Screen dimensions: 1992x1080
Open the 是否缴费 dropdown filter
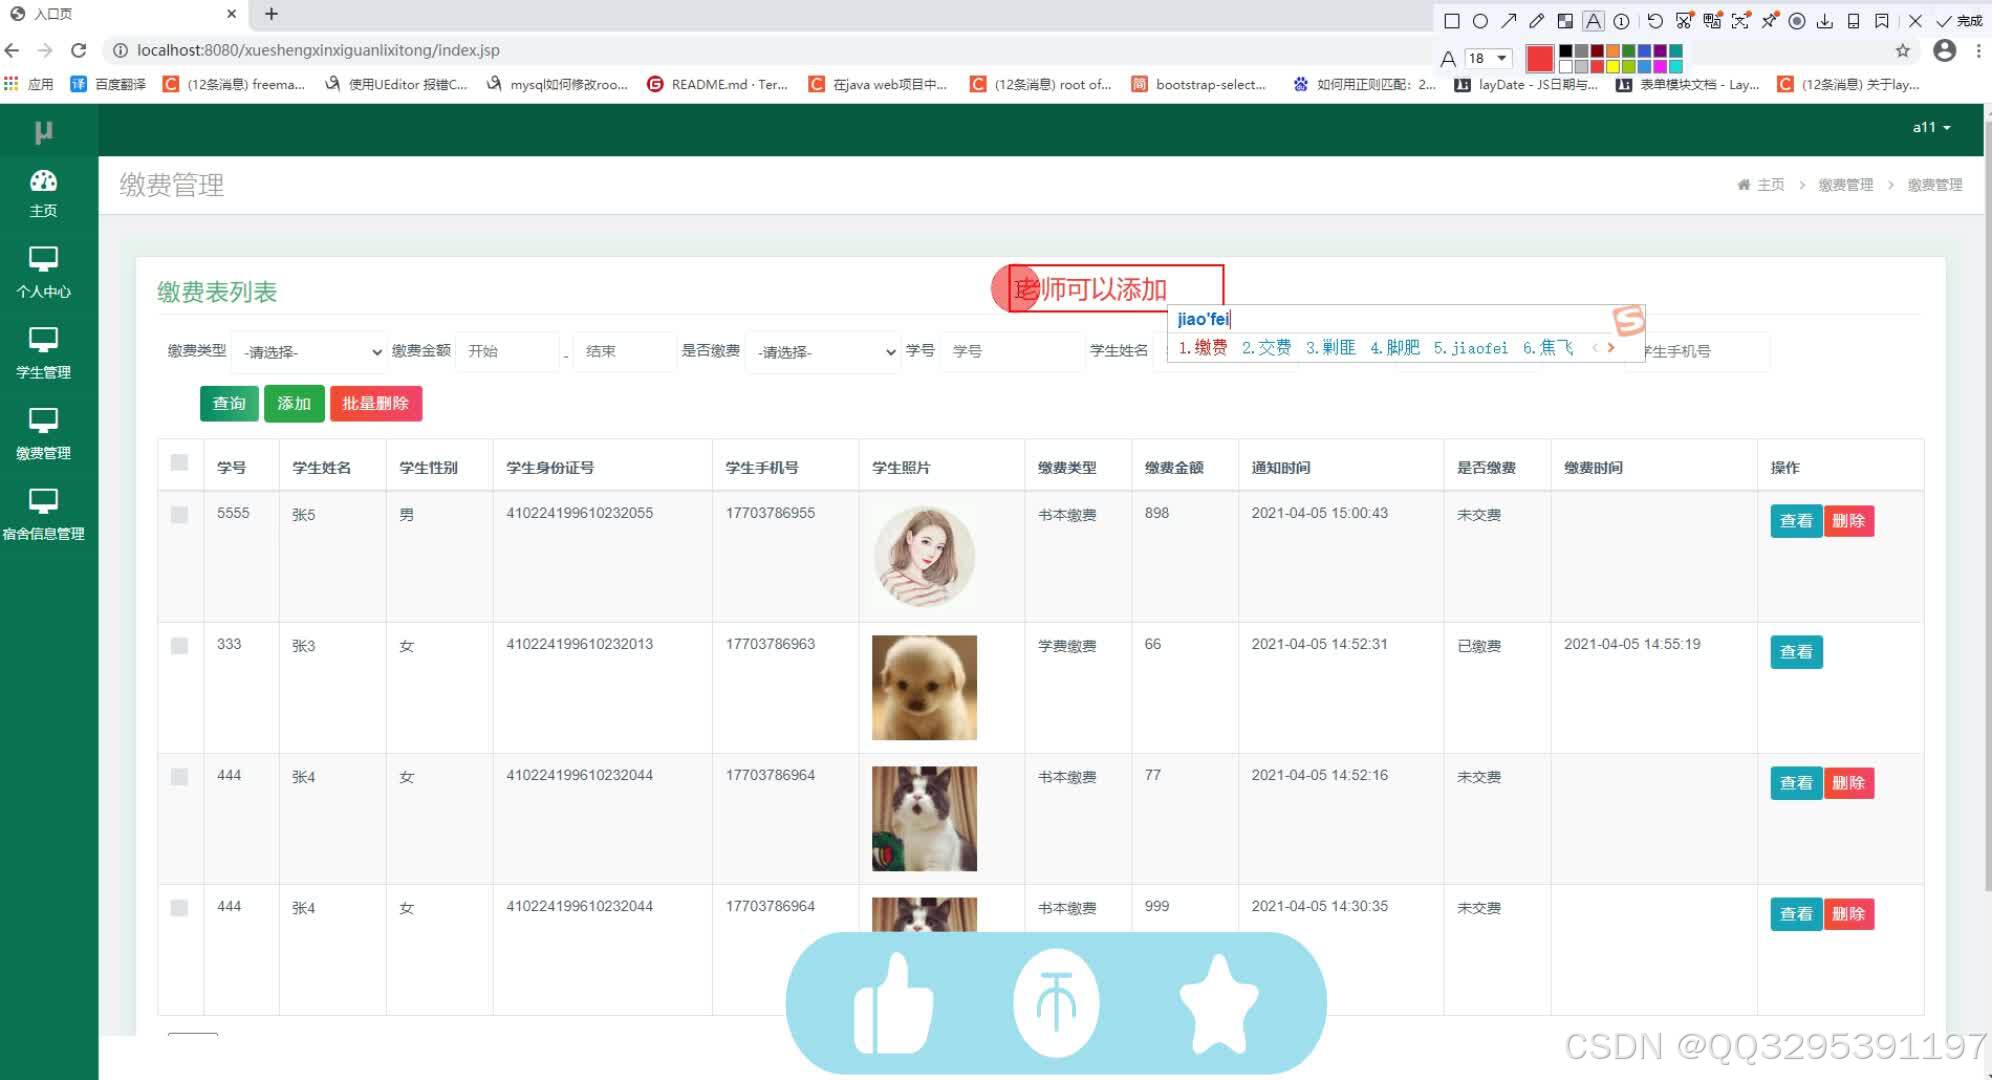[x=824, y=352]
